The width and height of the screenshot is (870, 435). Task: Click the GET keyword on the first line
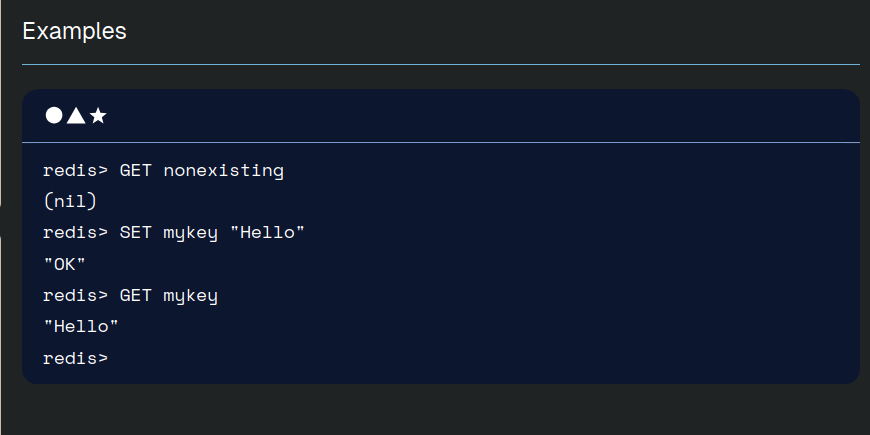(135, 170)
